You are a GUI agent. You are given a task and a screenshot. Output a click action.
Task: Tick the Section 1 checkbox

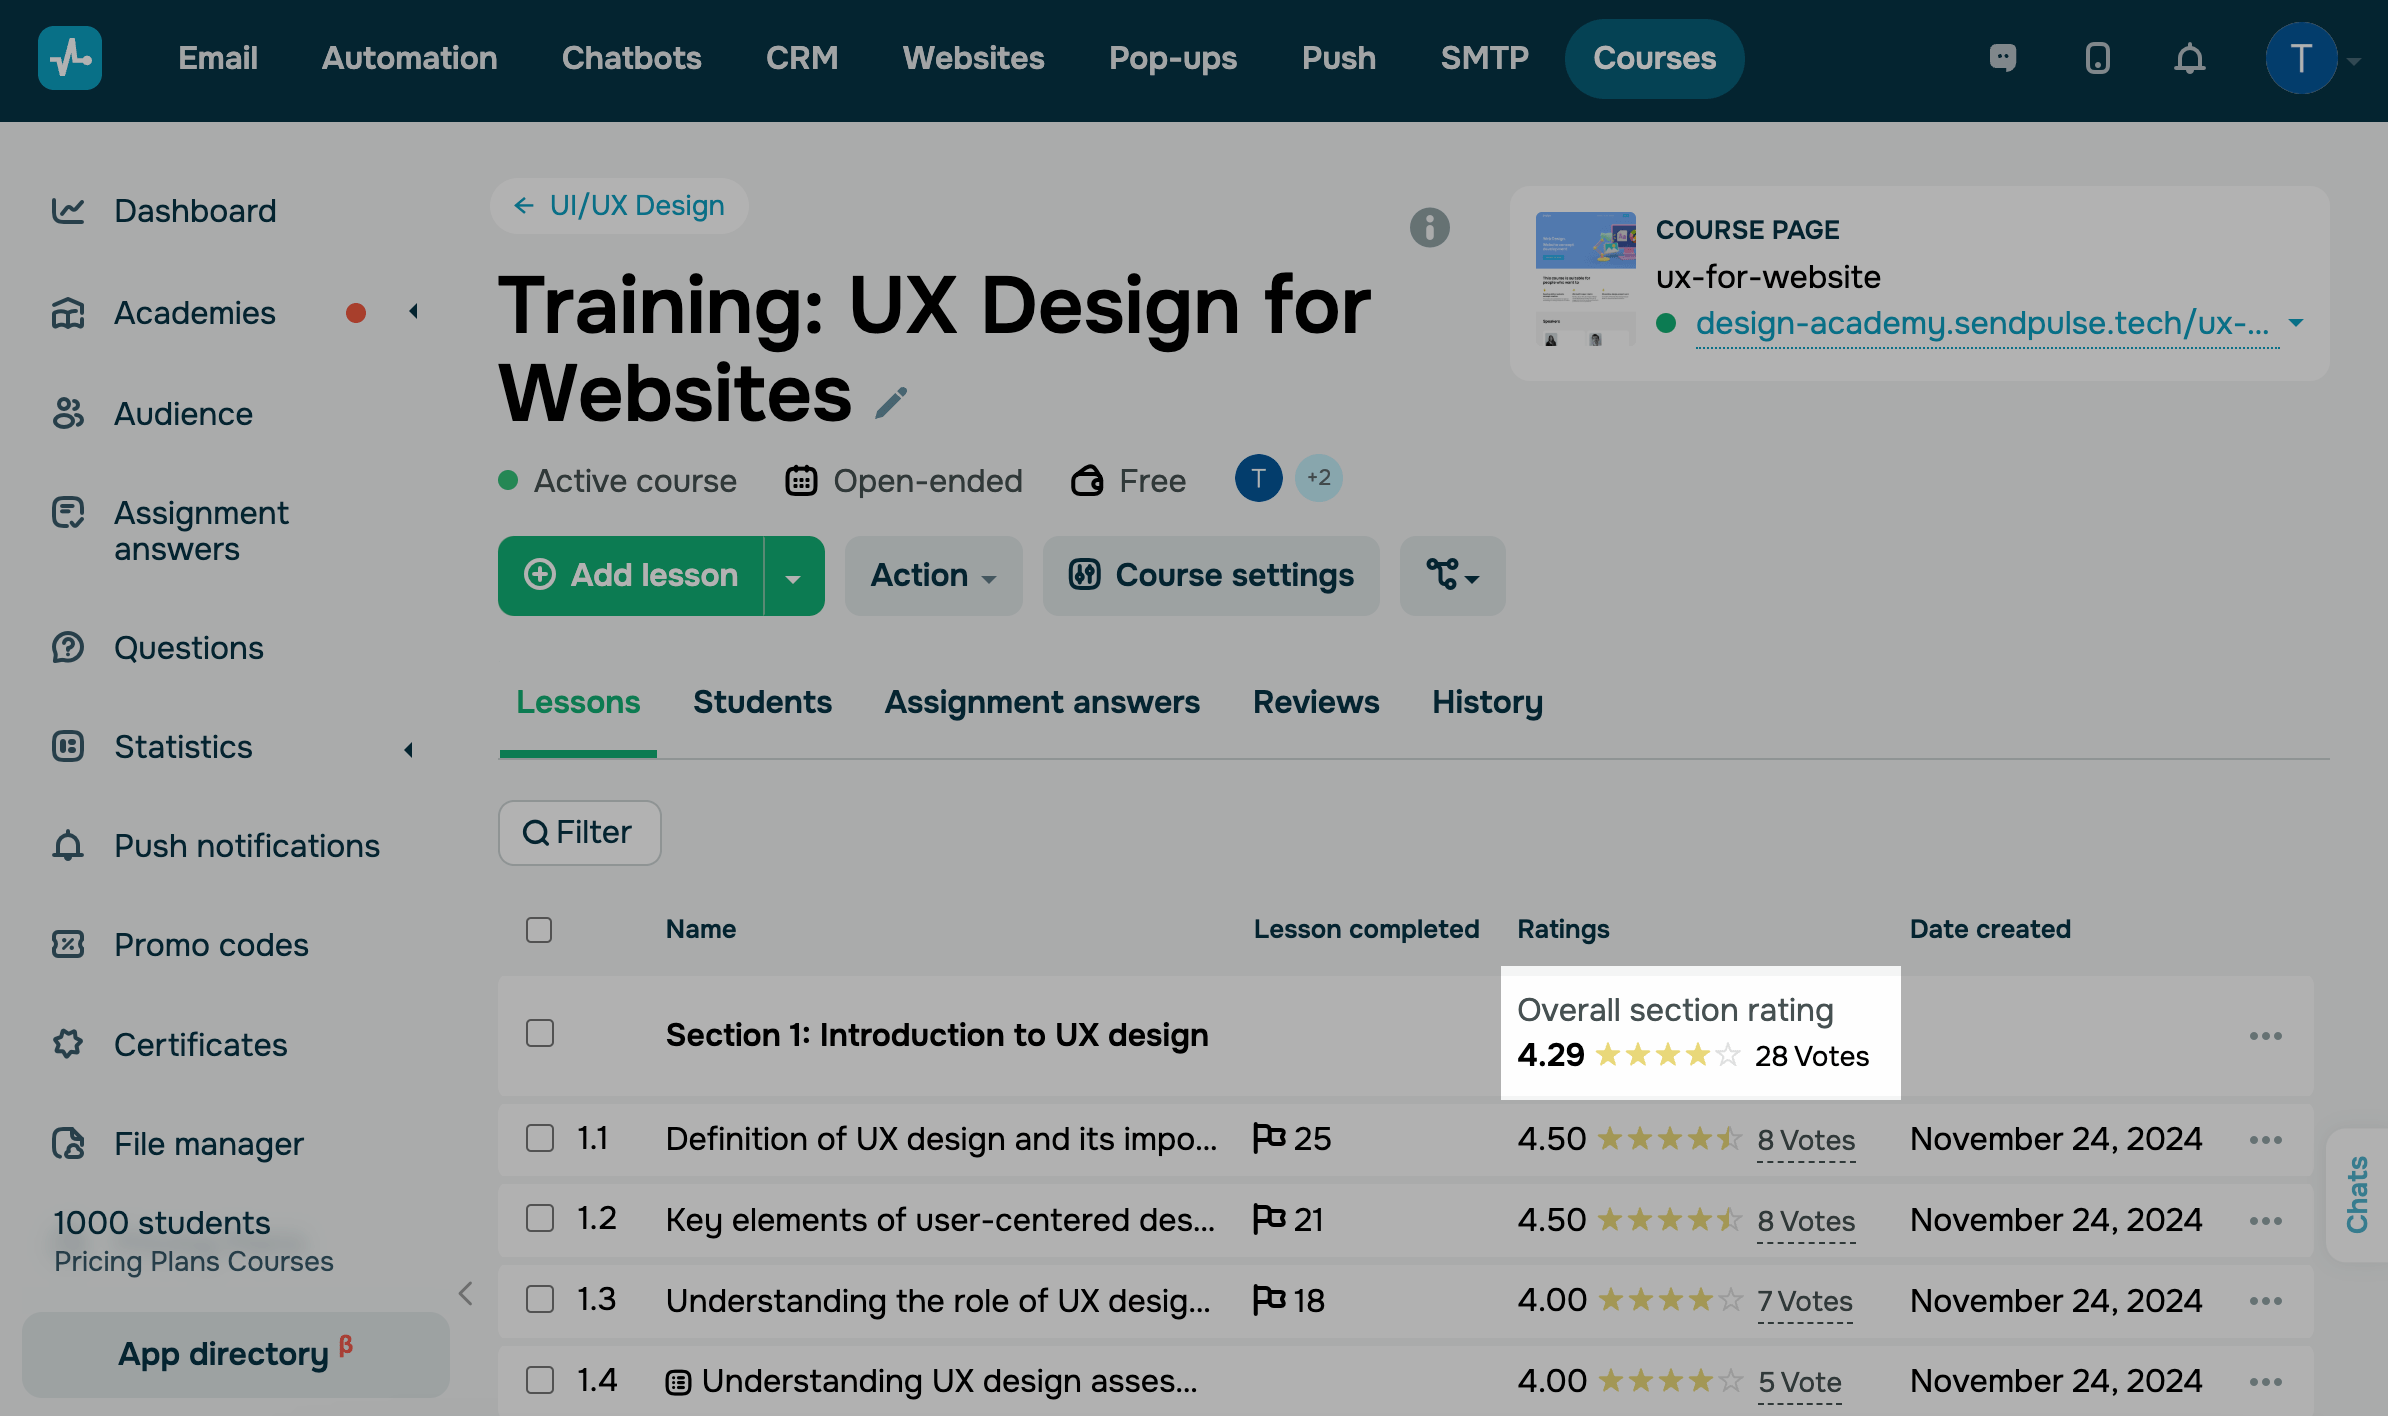click(x=539, y=1033)
